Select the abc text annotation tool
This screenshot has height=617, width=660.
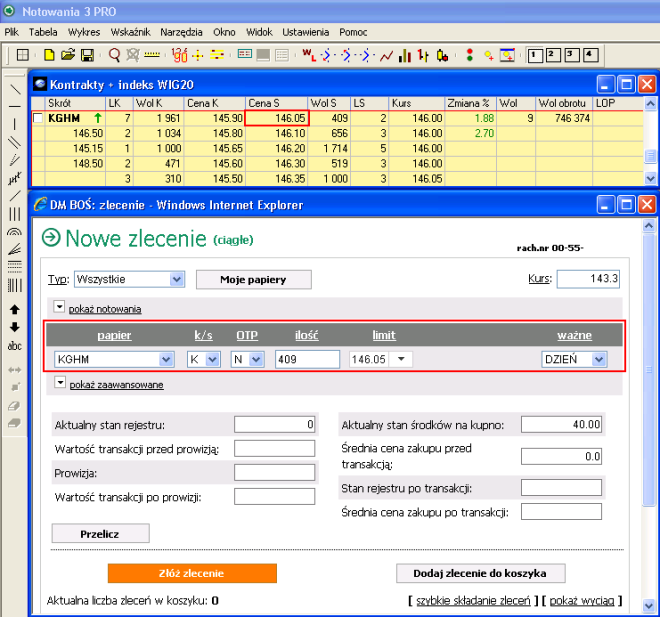(x=15, y=346)
